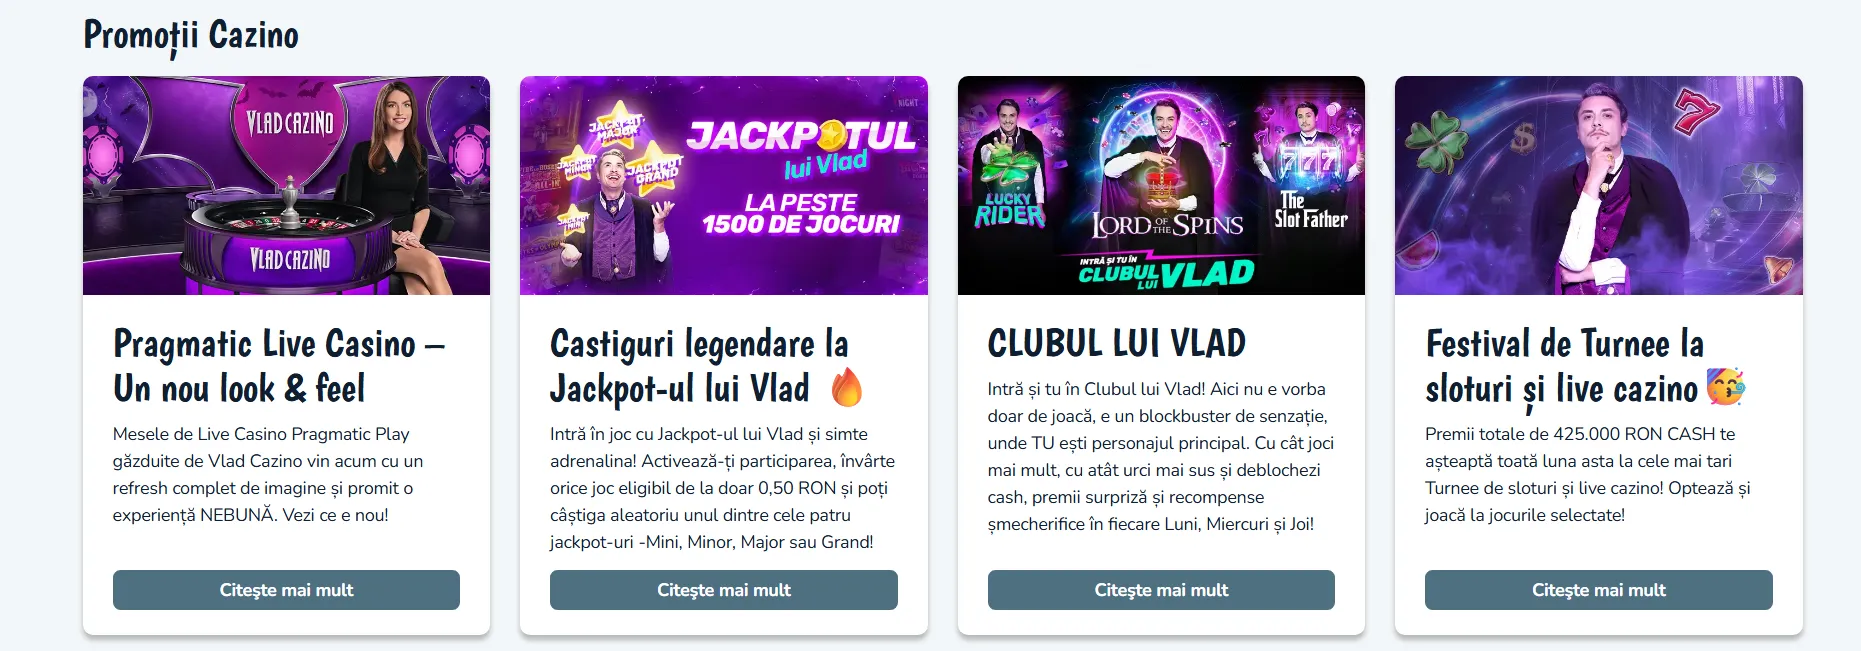Viewport: 1861px width, 651px height.
Task: Click The Slot Father logo
Action: coord(1310,210)
